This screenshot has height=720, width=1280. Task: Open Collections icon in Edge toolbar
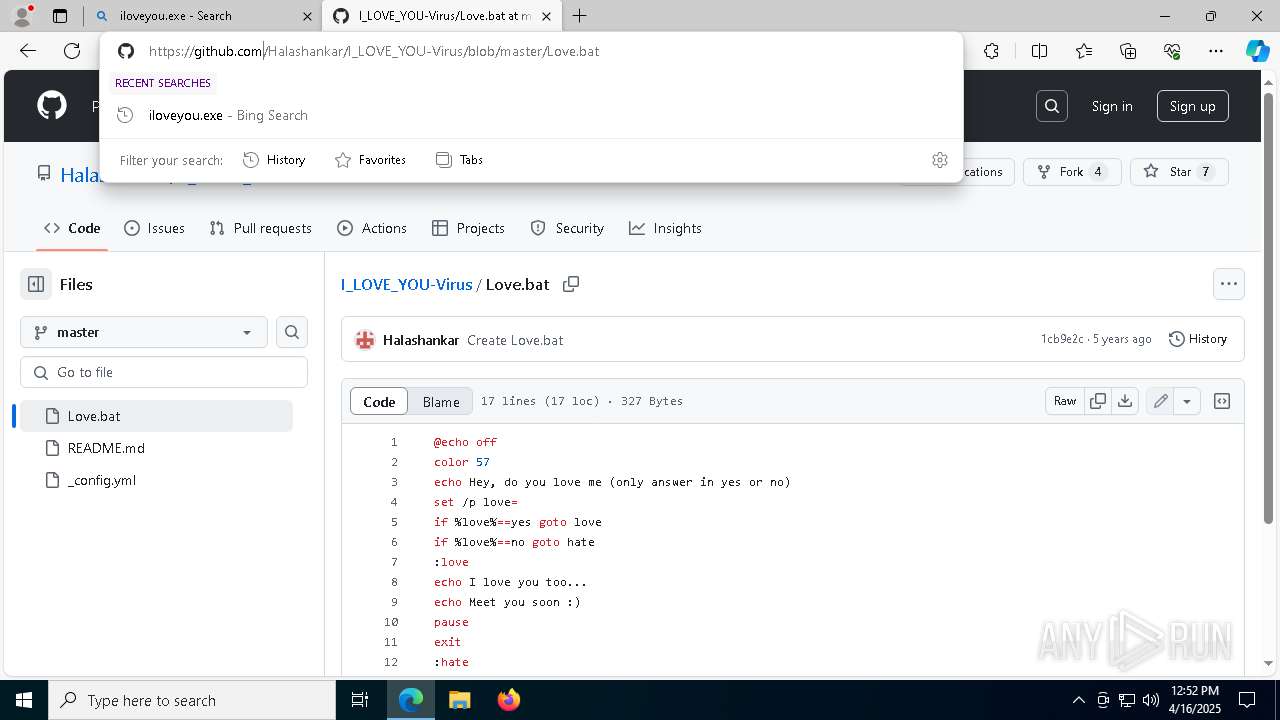tap(1128, 51)
